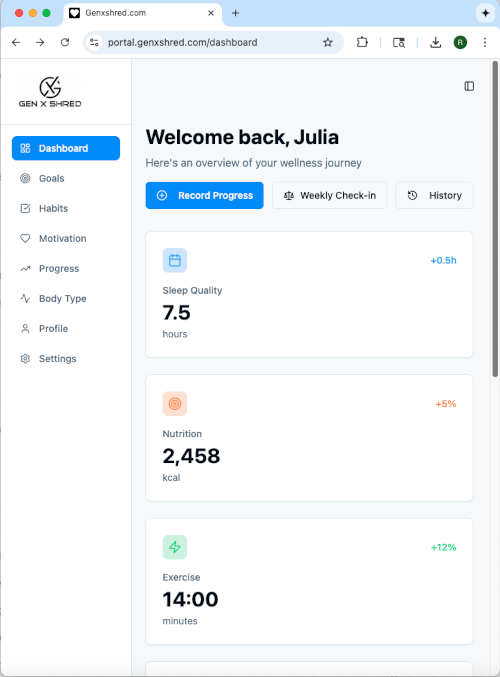
Task: Click the +12% exercise change indicator
Action: coord(443,547)
